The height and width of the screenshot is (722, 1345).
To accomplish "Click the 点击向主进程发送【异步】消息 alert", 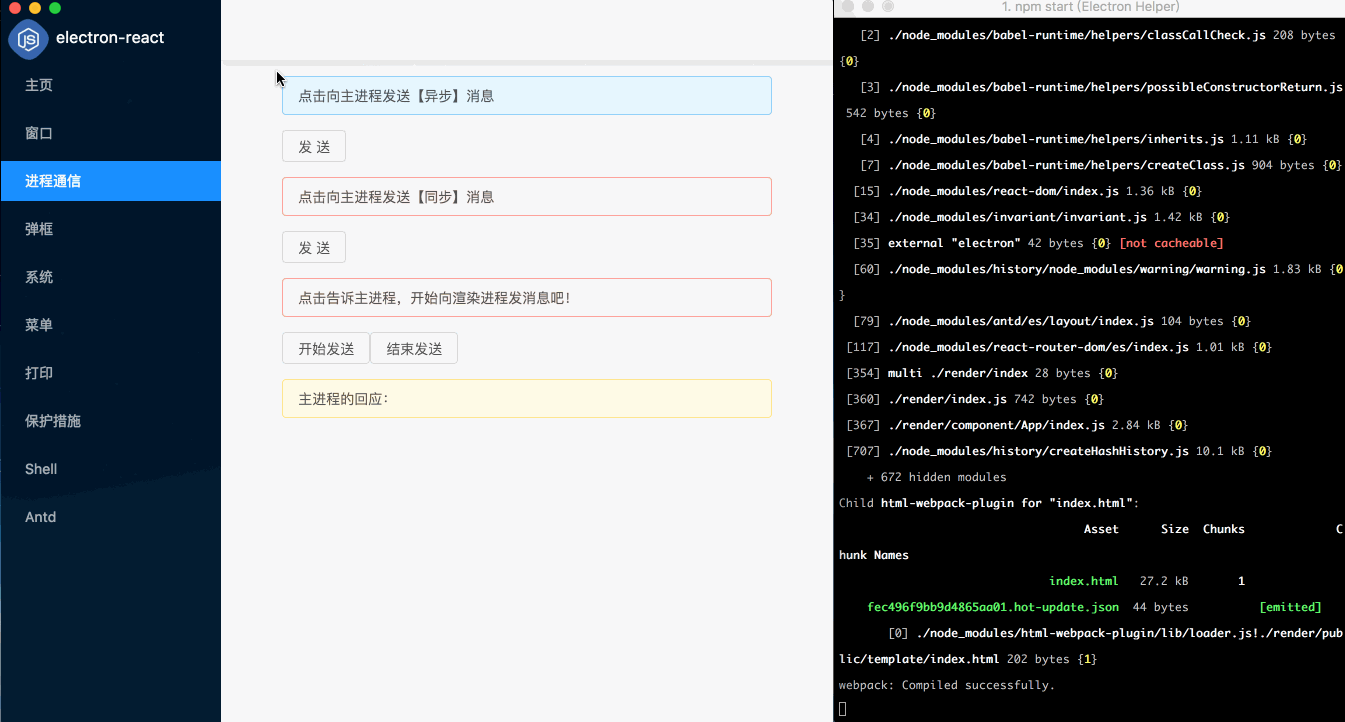I will 527,96.
